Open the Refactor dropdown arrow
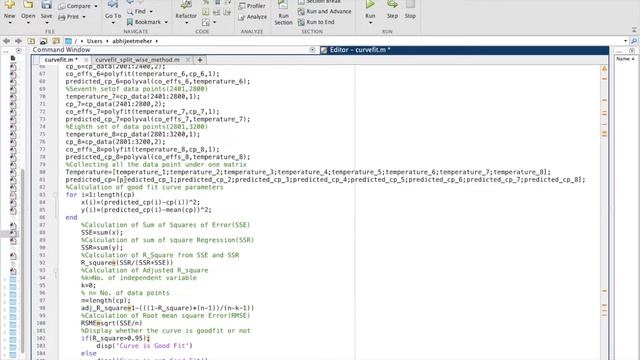Image resolution: width=640 pixels, height=360 pixels. (x=186, y=23)
